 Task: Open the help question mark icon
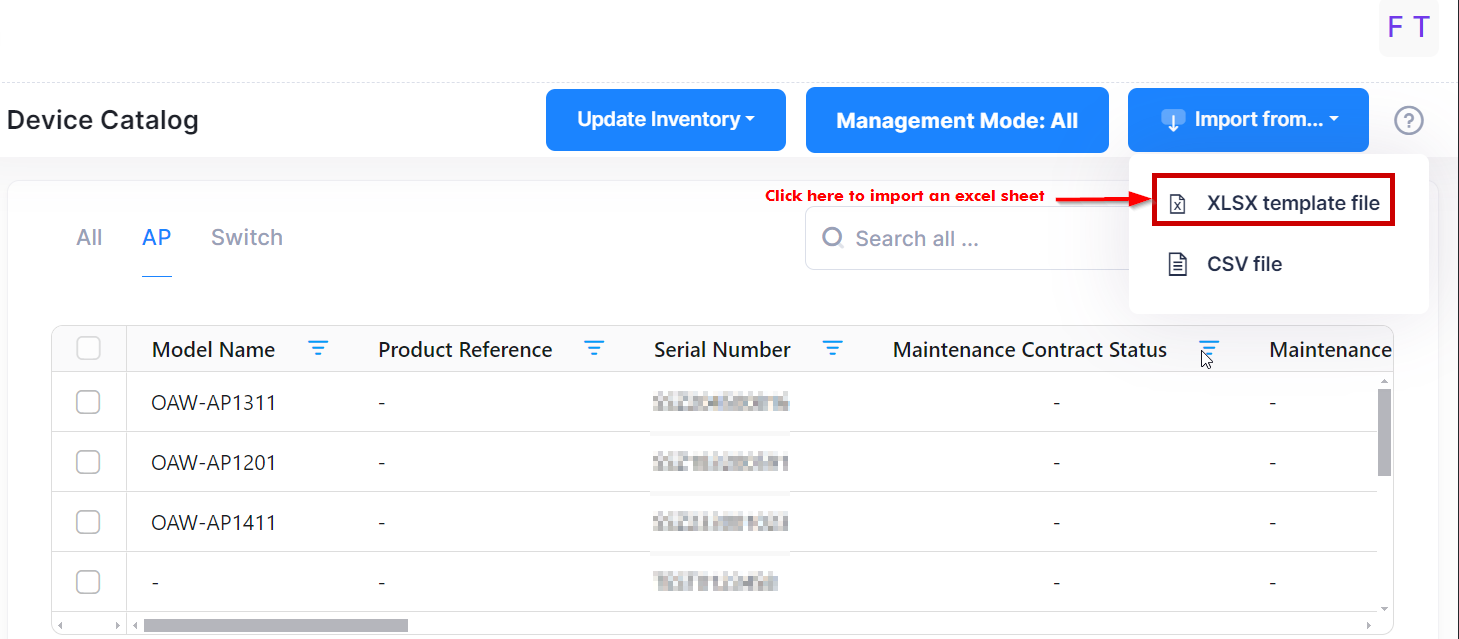(x=1408, y=121)
